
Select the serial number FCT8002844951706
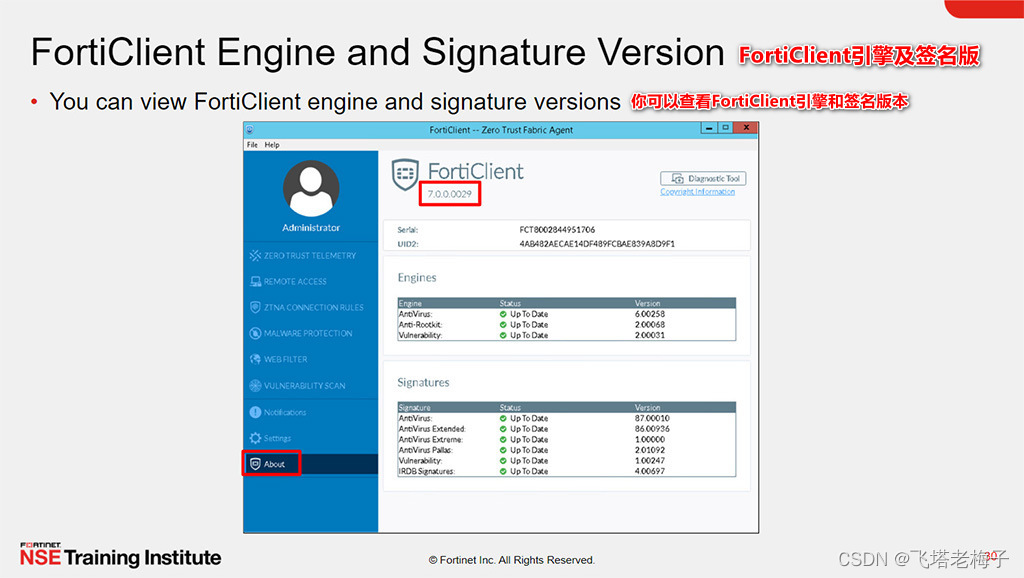coord(557,229)
